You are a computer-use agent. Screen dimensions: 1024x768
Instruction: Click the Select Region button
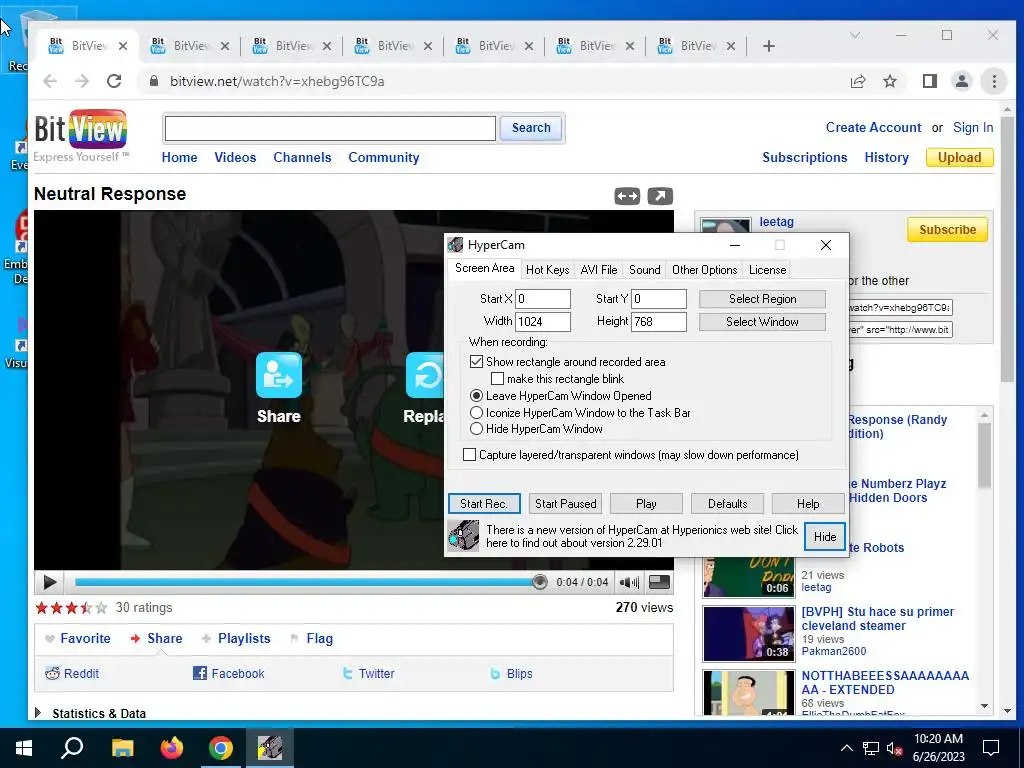(x=762, y=299)
